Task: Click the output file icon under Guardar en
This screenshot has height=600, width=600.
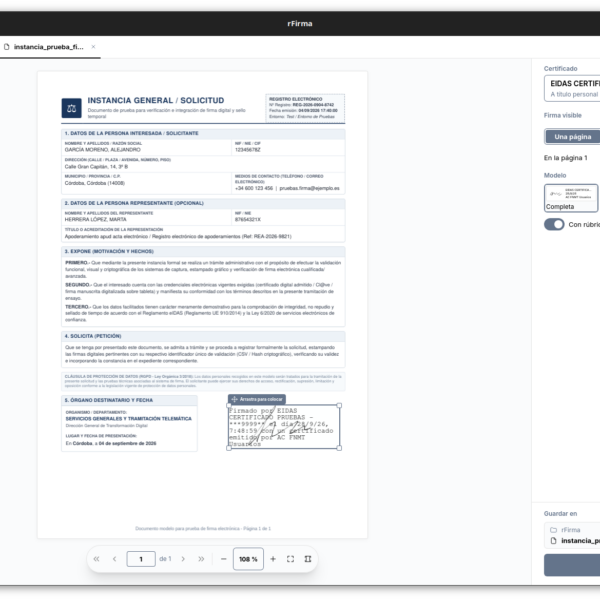Action: [x=553, y=541]
